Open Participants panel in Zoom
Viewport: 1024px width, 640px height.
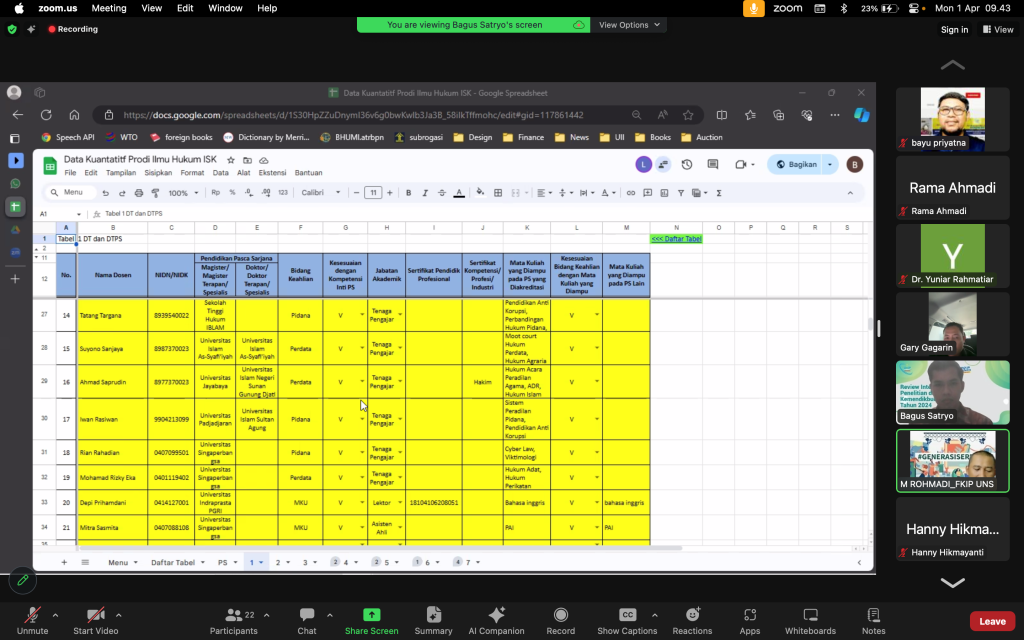[233, 621]
